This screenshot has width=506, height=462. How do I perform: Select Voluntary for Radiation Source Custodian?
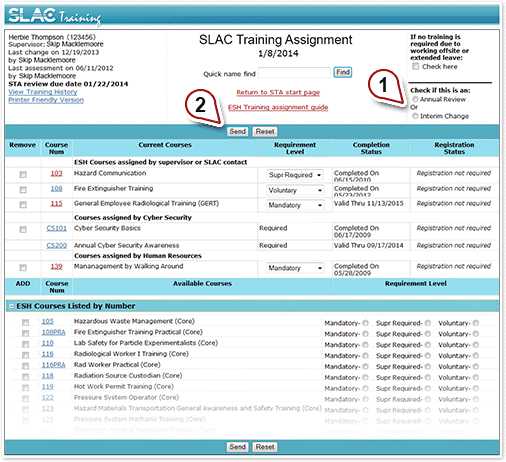[x=476, y=377]
